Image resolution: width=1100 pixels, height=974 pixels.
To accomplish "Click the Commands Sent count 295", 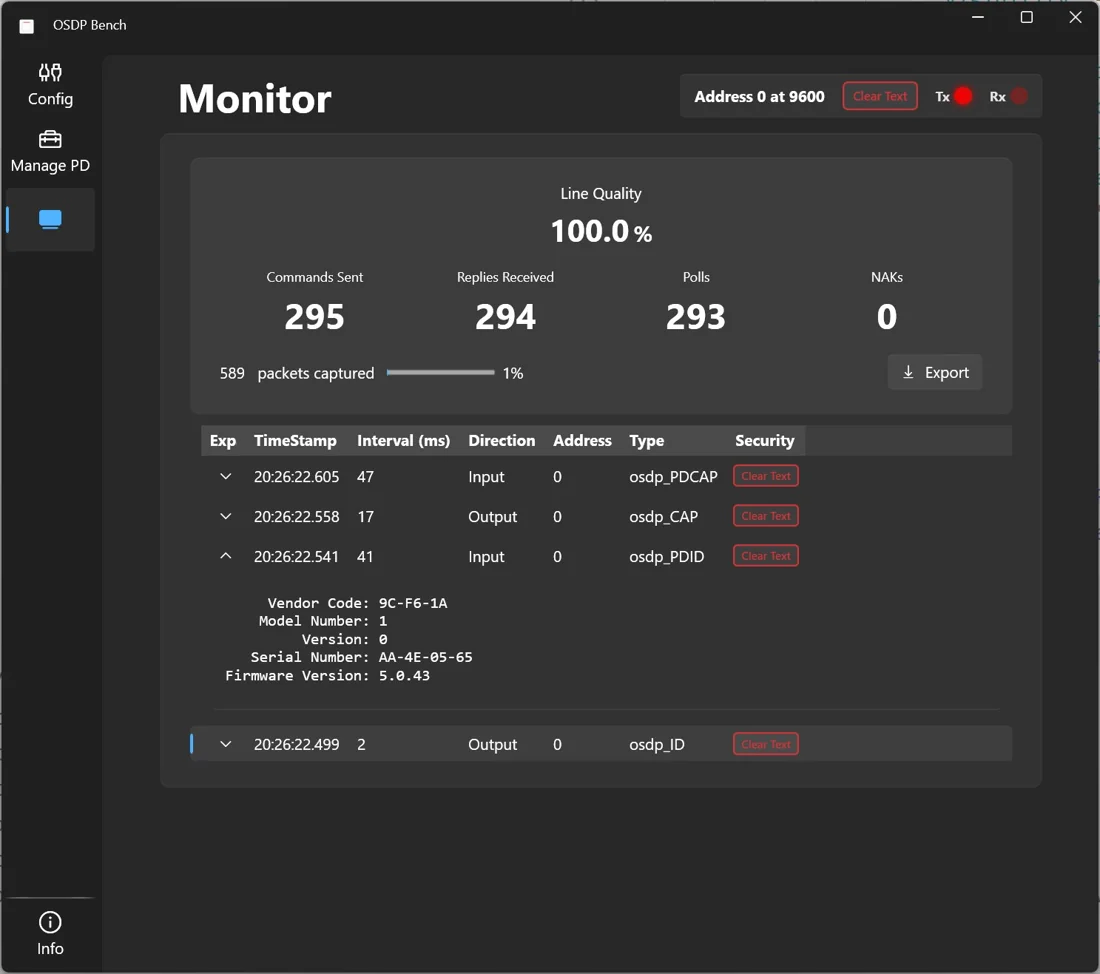I will click(x=314, y=316).
